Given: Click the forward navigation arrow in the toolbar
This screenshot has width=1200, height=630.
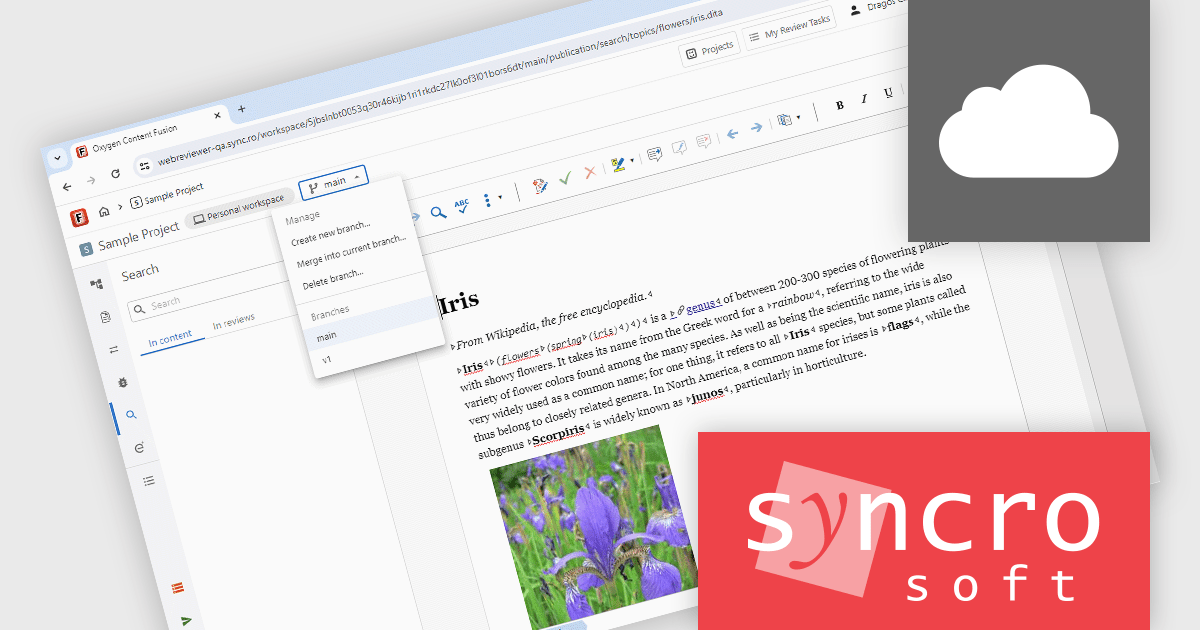Looking at the screenshot, I should click(x=756, y=127).
